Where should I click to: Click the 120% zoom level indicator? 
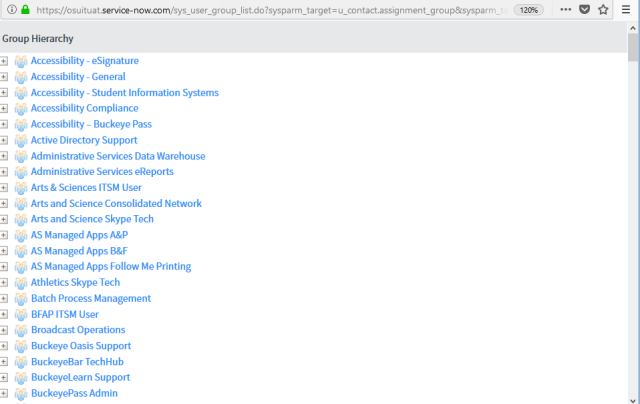(529, 10)
